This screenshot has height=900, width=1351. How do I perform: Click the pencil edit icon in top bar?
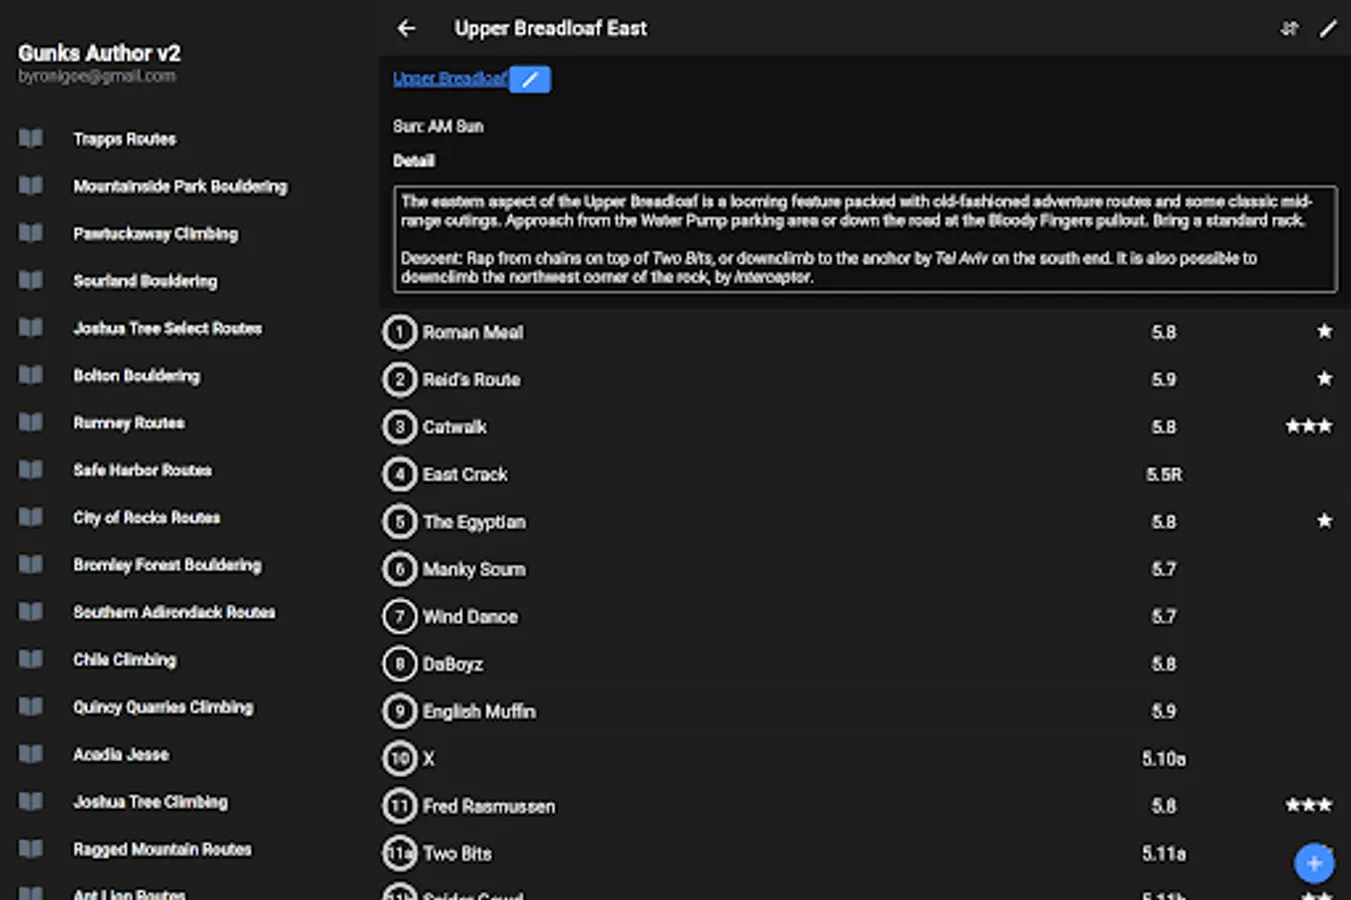(1327, 28)
